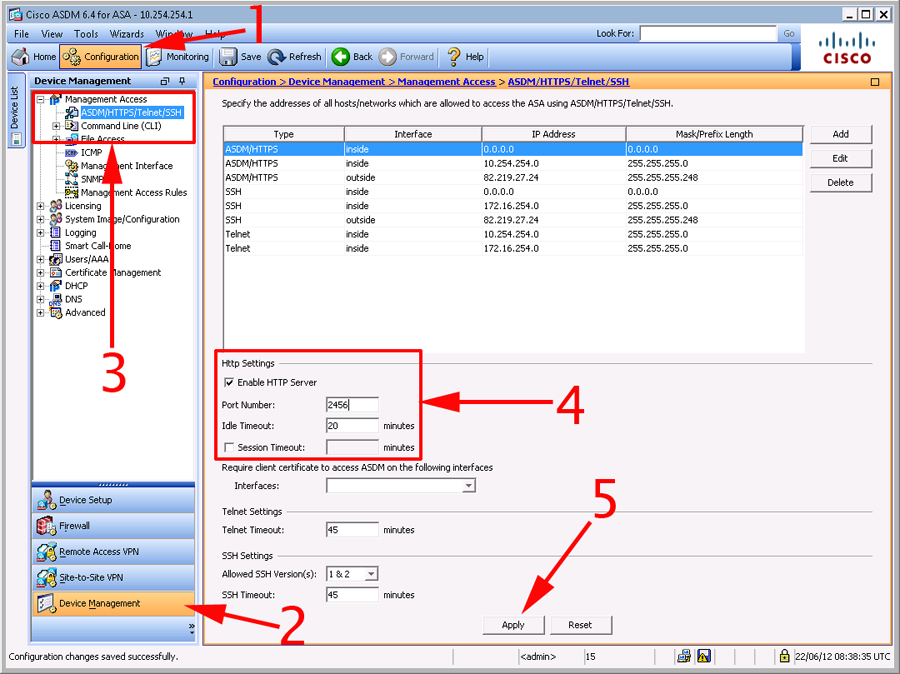Open the Wizards menu
900x674 pixels.
126,33
